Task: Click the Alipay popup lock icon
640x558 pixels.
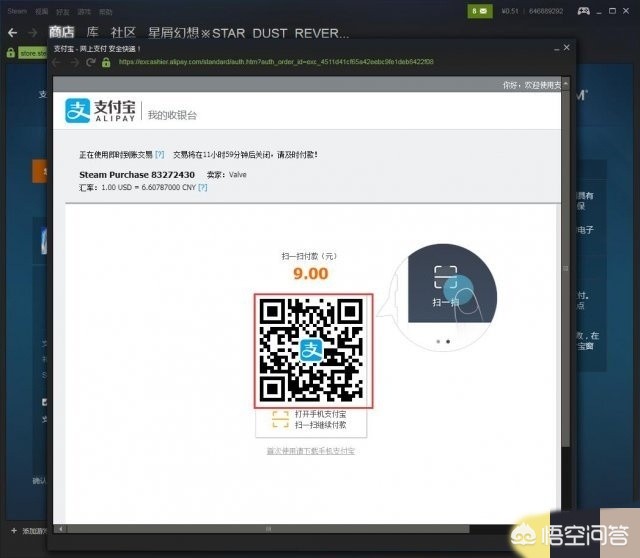Action: [x=106, y=62]
